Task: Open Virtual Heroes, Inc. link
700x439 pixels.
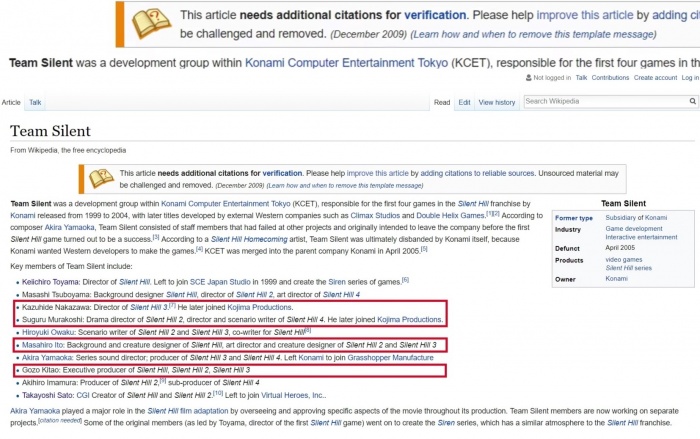Action: click(292, 395)
